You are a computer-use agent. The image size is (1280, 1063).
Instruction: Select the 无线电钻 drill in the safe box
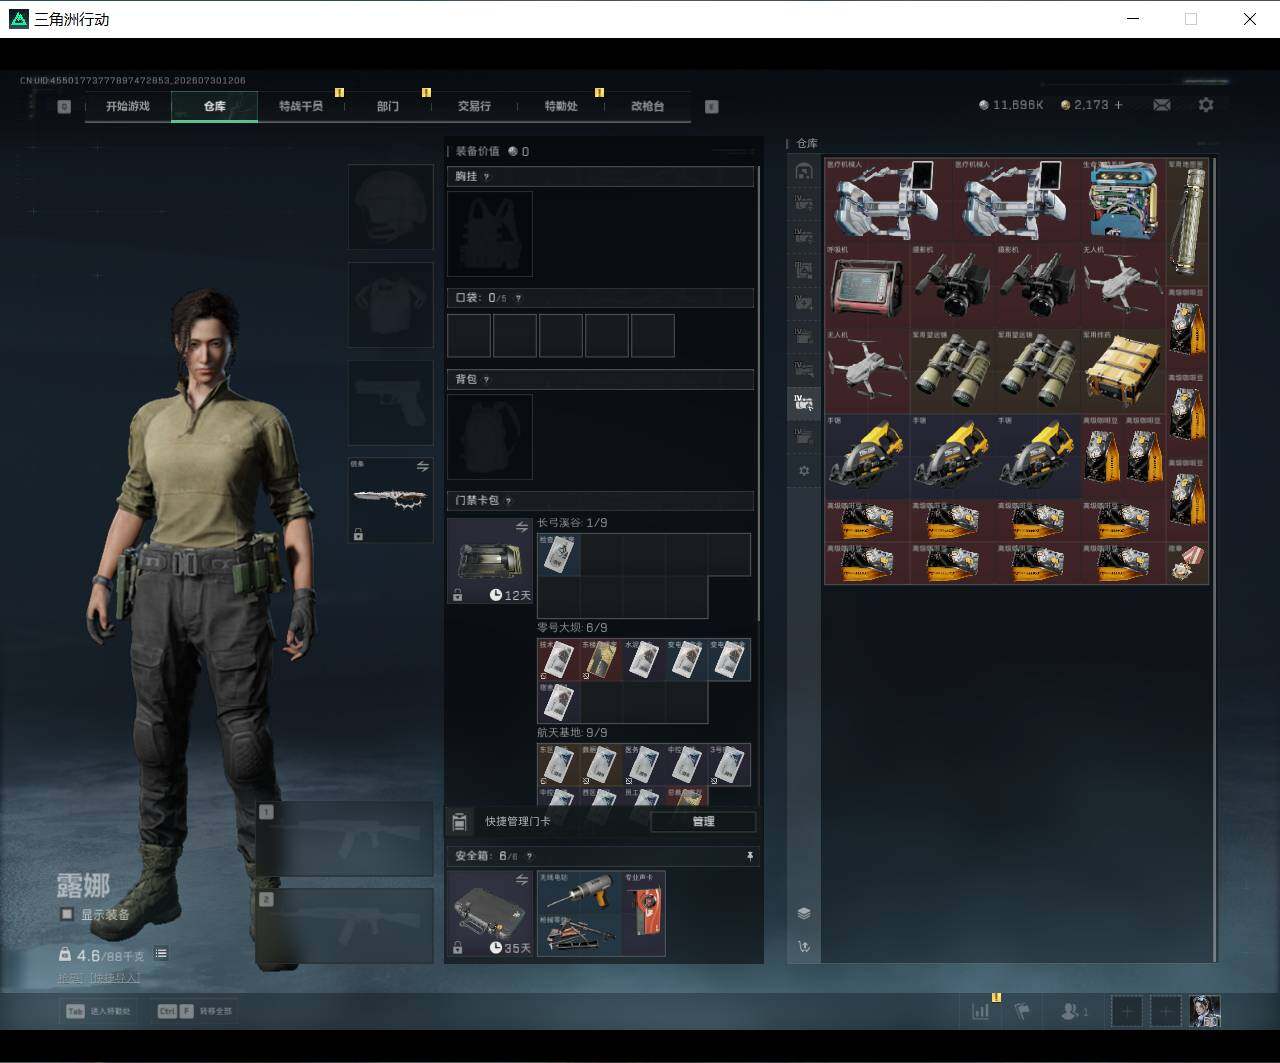pyautogui.click(x=579, y=892)
